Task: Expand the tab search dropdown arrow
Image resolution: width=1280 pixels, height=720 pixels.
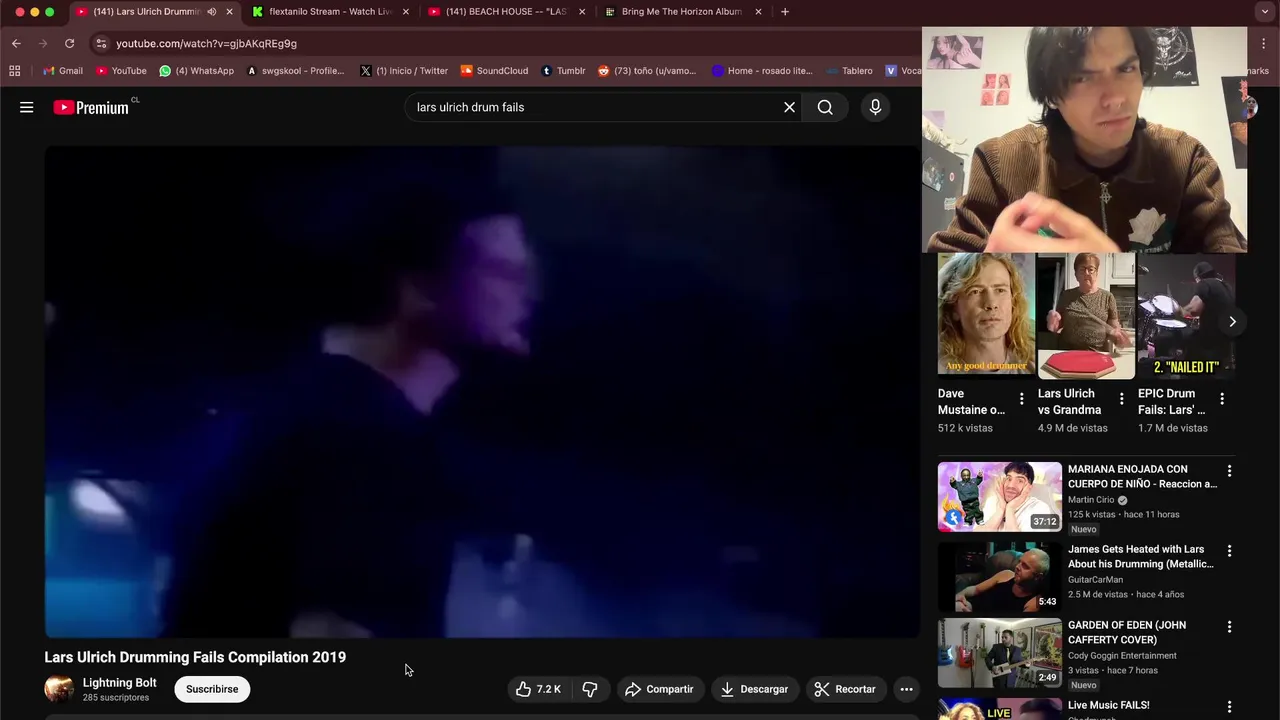Action: click(x=1264, y=12)
